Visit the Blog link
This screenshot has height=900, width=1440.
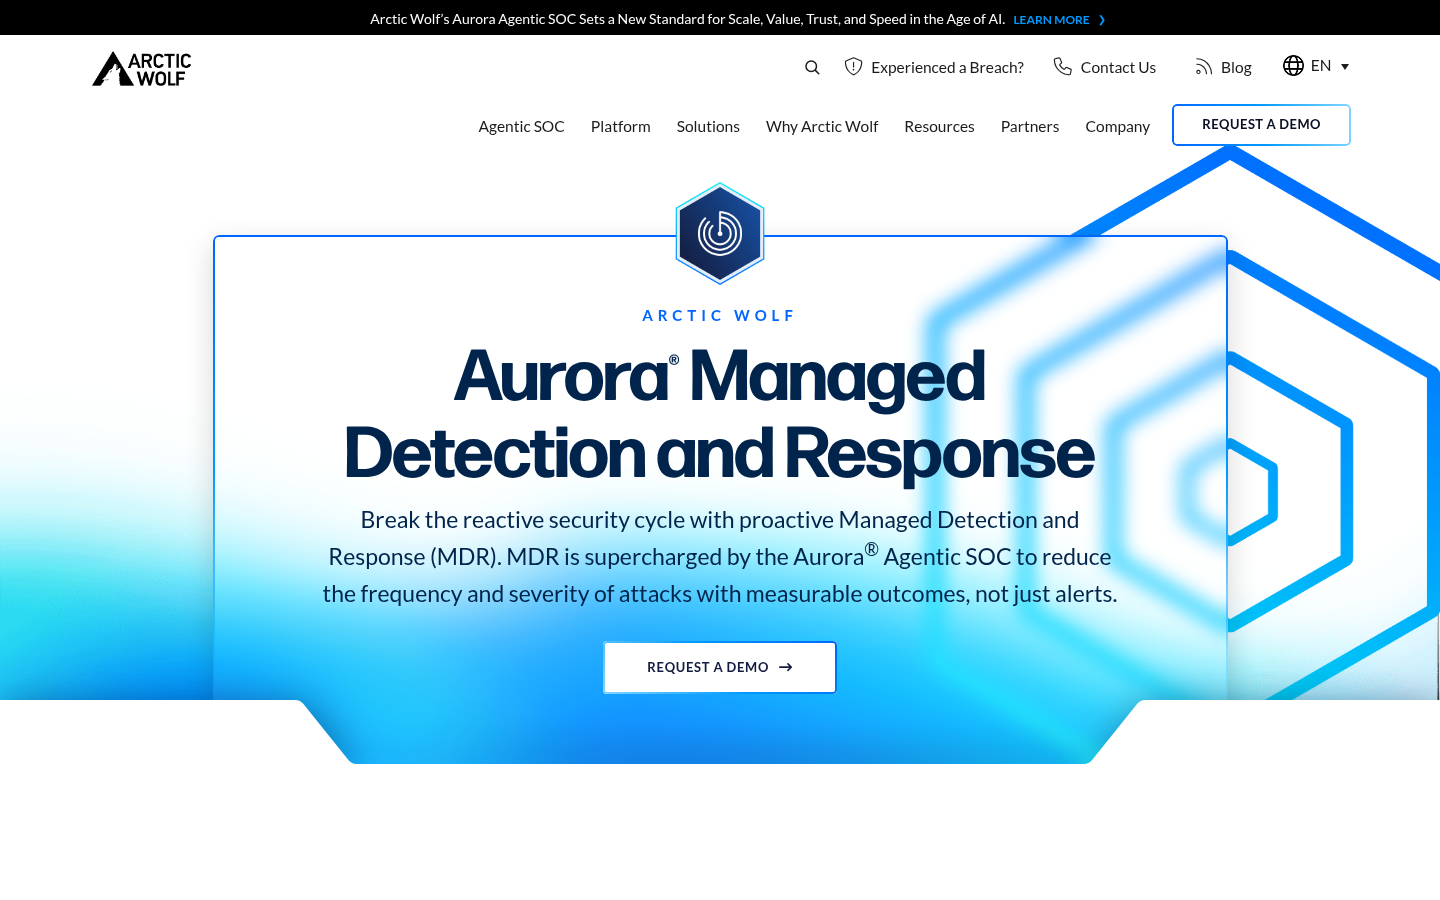[1236, 67]
